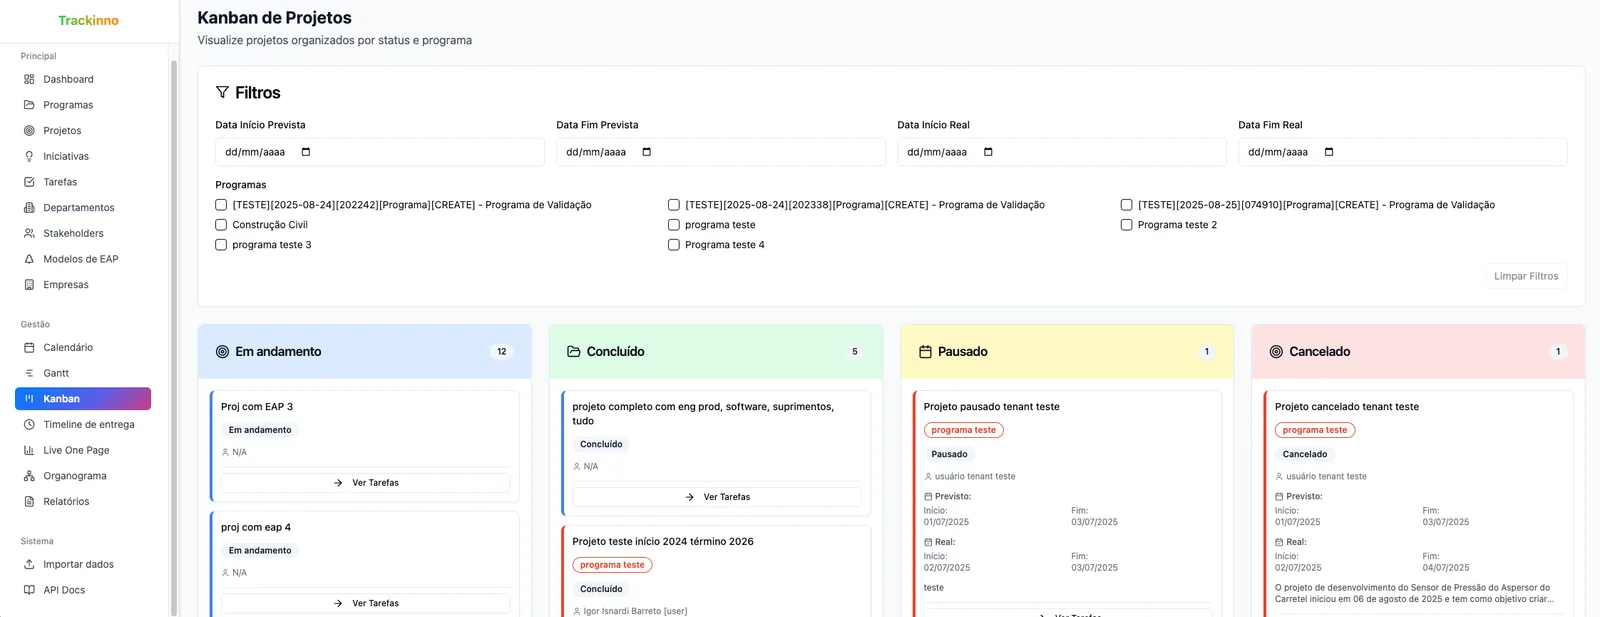This screenshot has height=617, width=1600.
Task: Click the Departamentos building icon
Action: pos(29,208)
